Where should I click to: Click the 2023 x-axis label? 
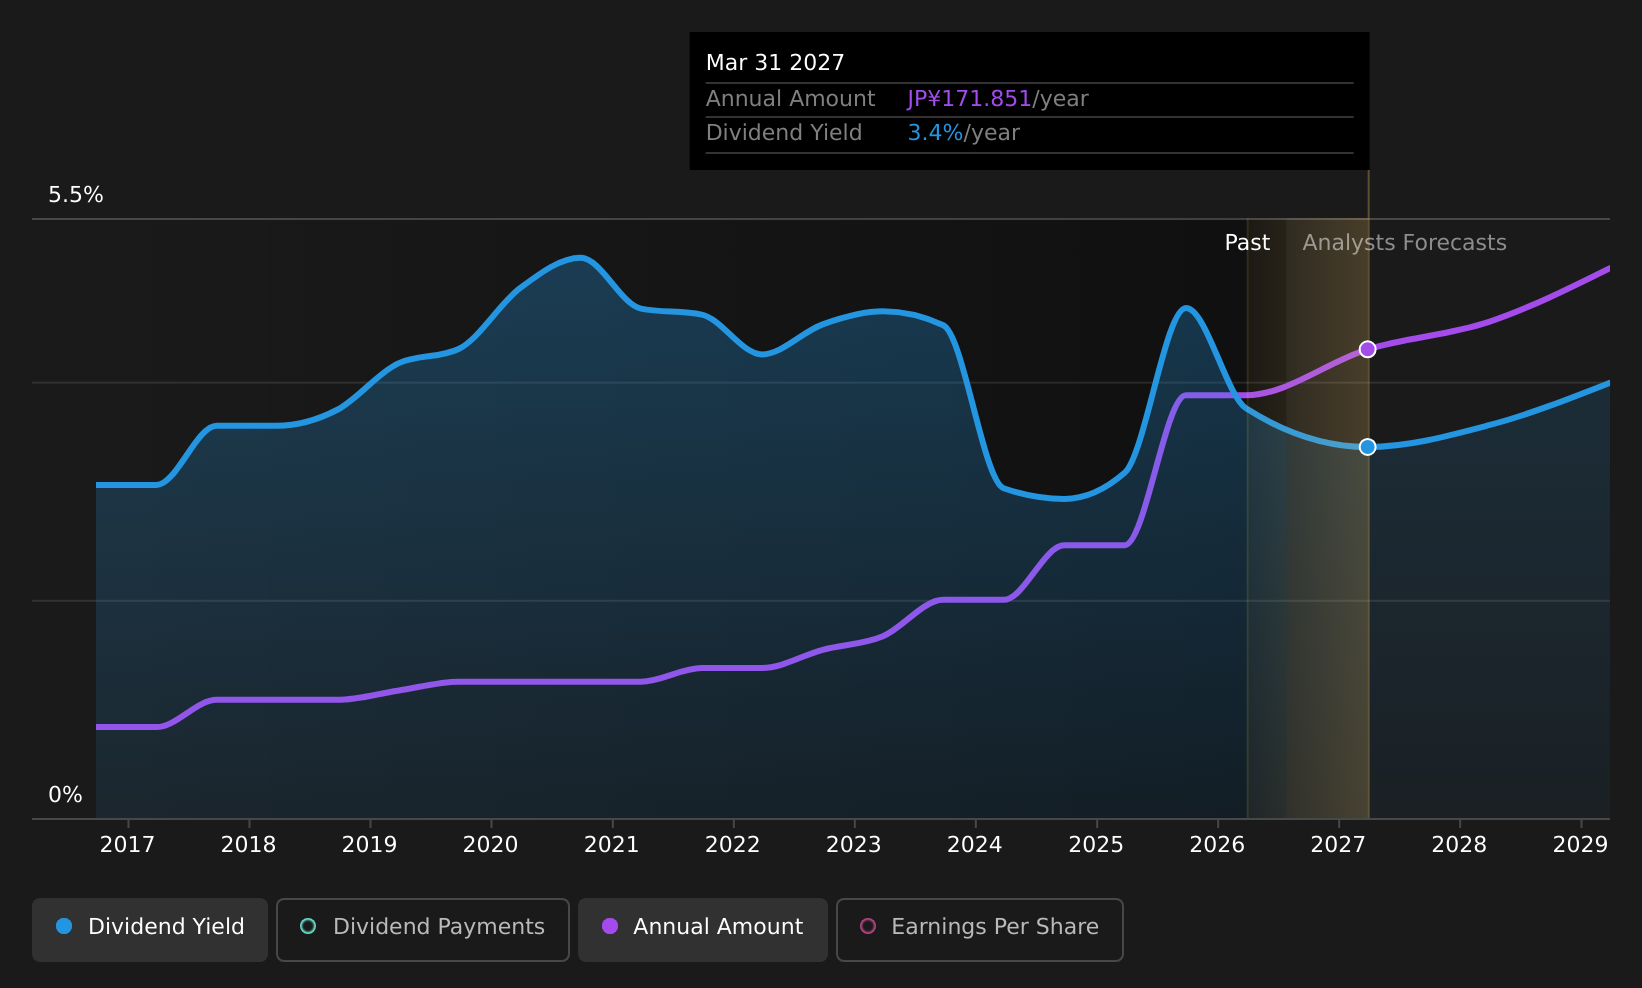click(x=853, y=845)
